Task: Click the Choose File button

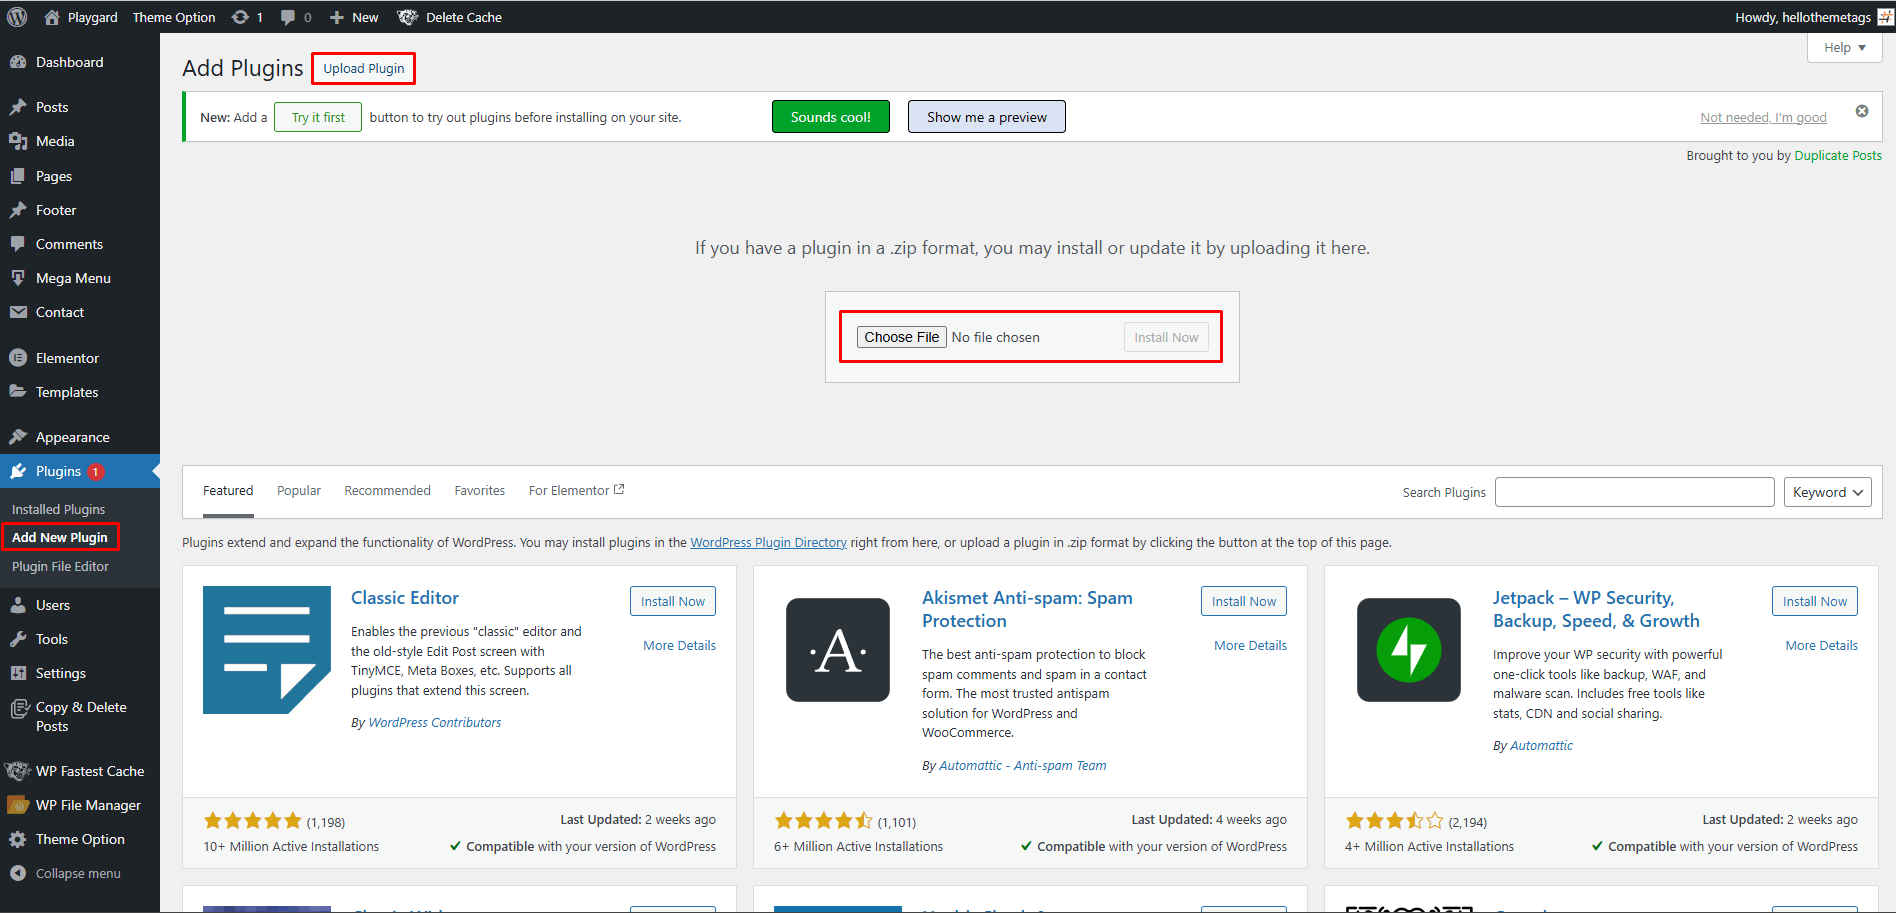Action: click(x=902, y=337)
